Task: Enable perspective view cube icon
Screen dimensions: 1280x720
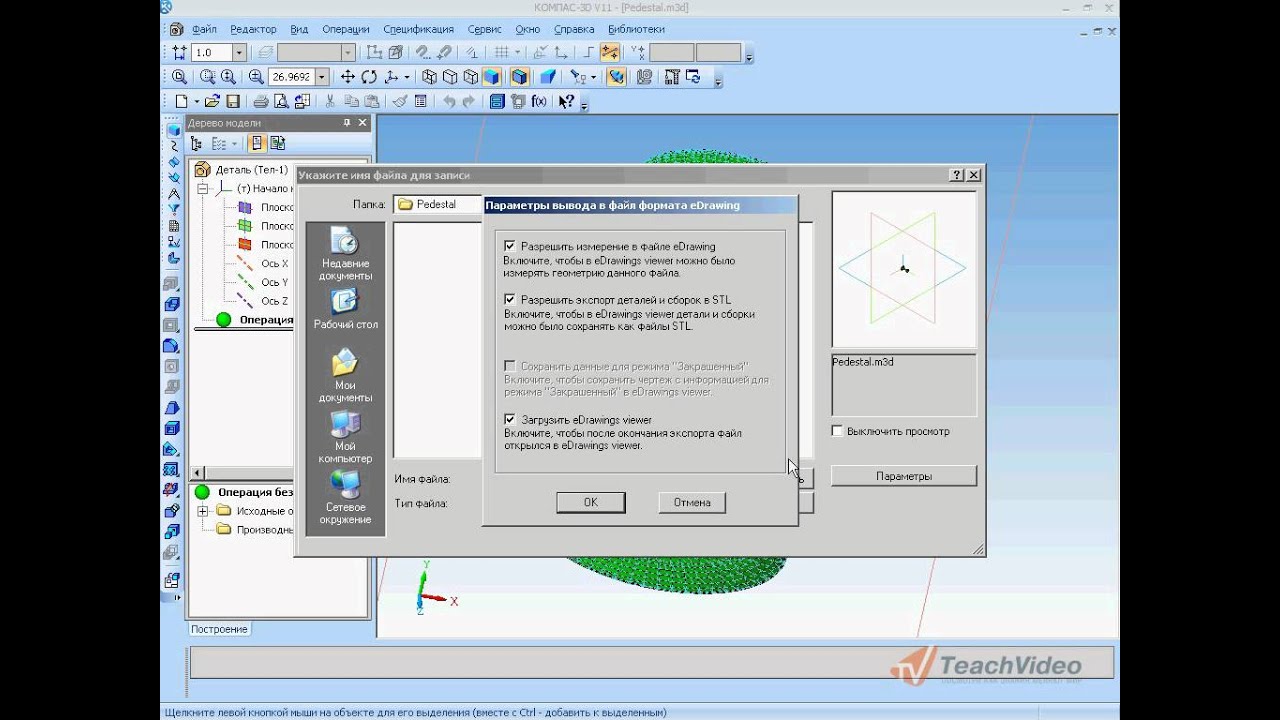Action: 548,77
